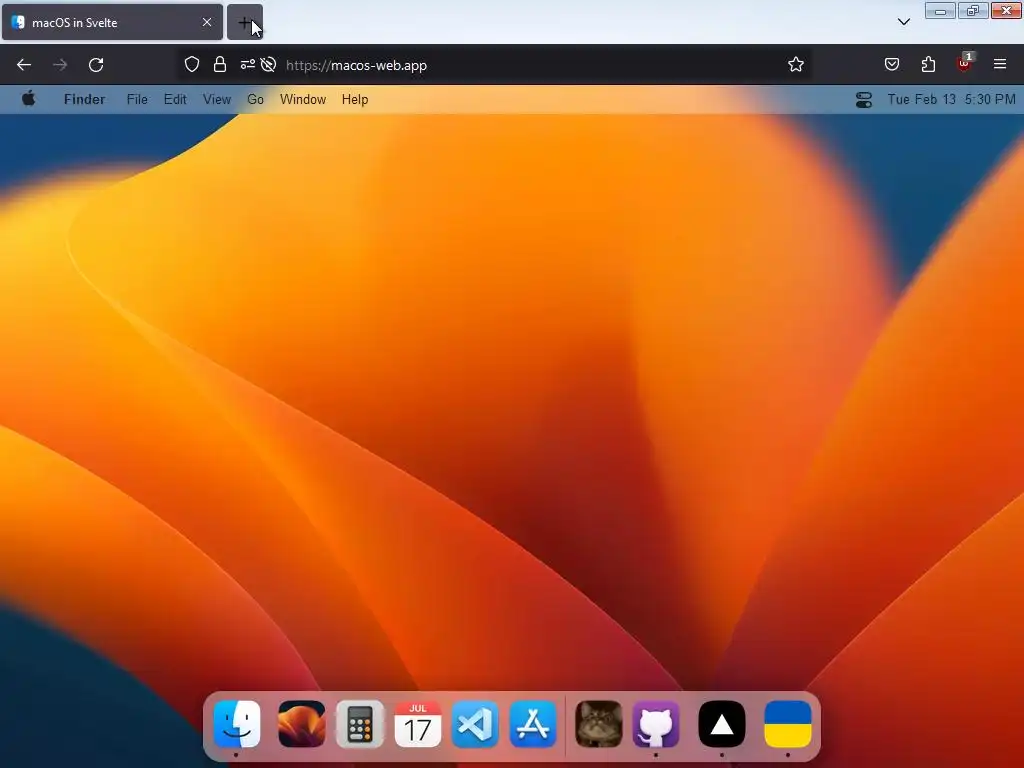The image size is (1024, 768).
Task: Go forward in browser history
Action: (x=60, y=65)
